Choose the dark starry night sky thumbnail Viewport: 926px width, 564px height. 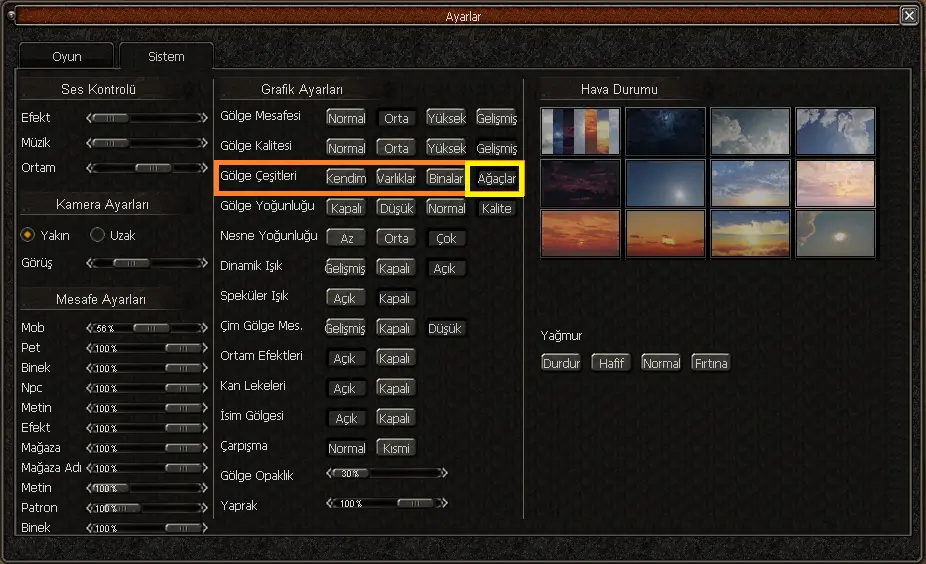point(665,132)
